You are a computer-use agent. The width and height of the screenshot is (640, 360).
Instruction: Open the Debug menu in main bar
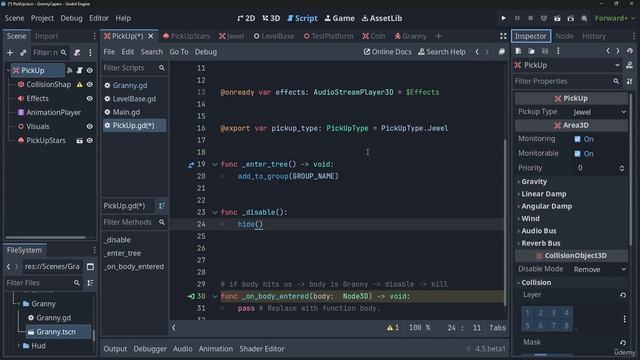tap(71, 18)
